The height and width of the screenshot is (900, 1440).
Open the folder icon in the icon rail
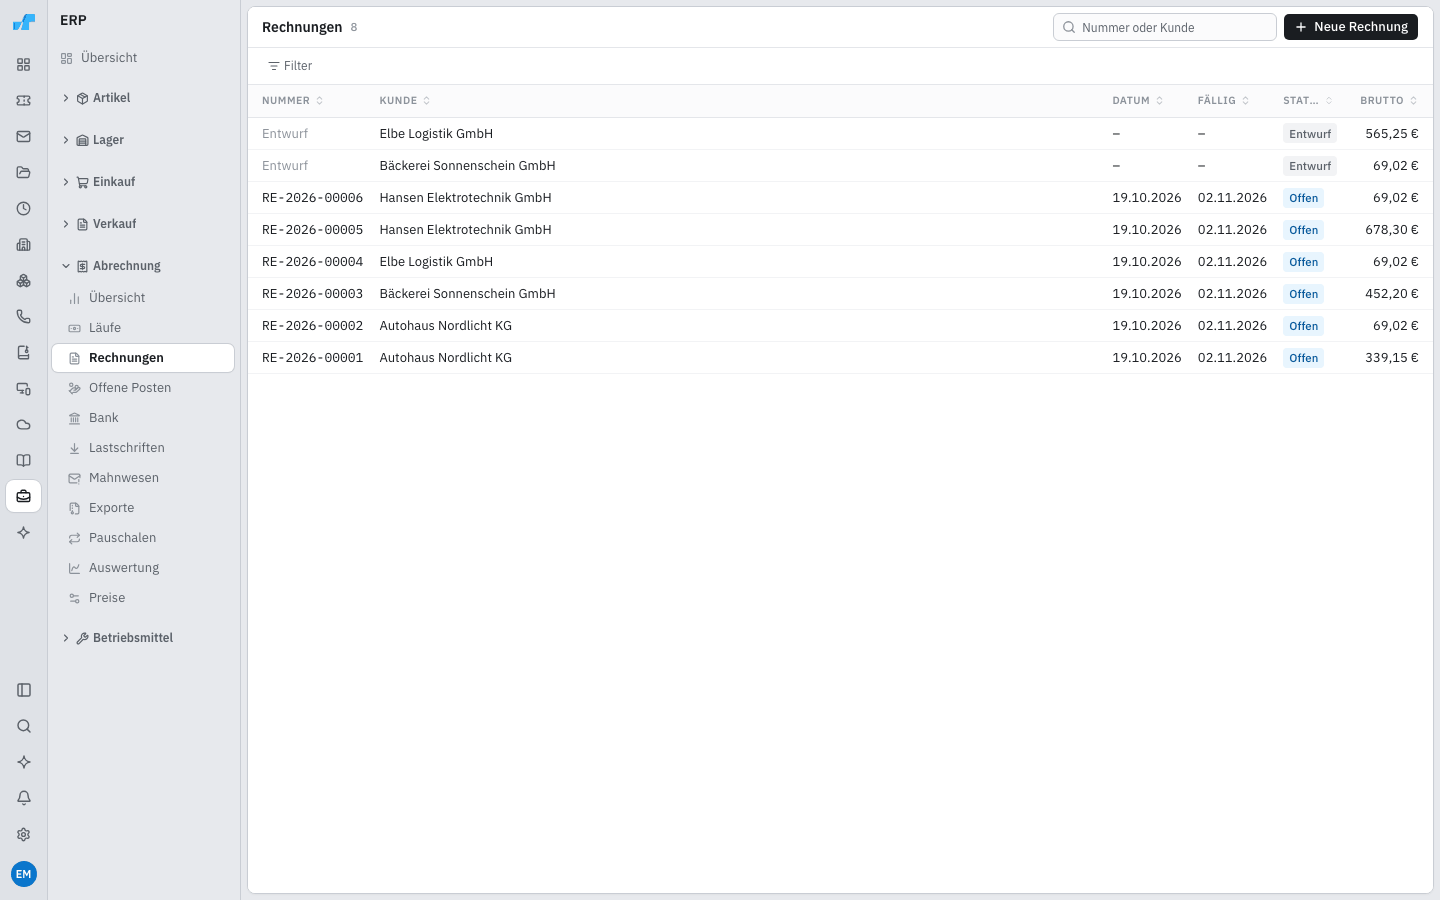24,173
